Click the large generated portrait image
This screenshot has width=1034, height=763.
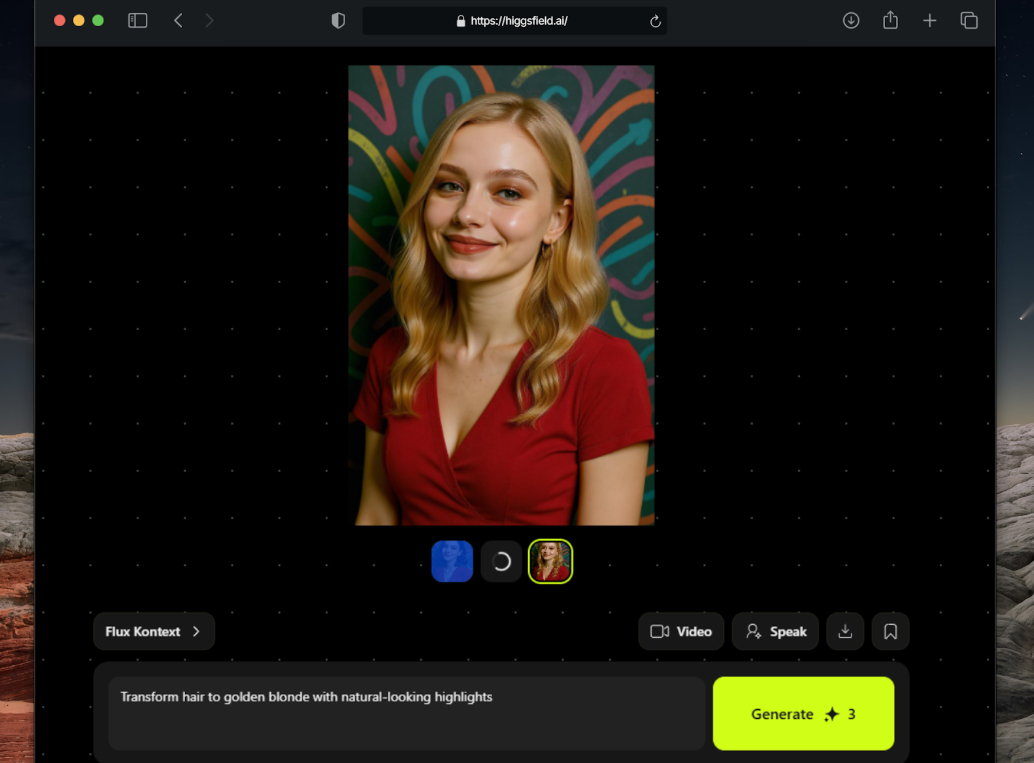click(501, 295)
